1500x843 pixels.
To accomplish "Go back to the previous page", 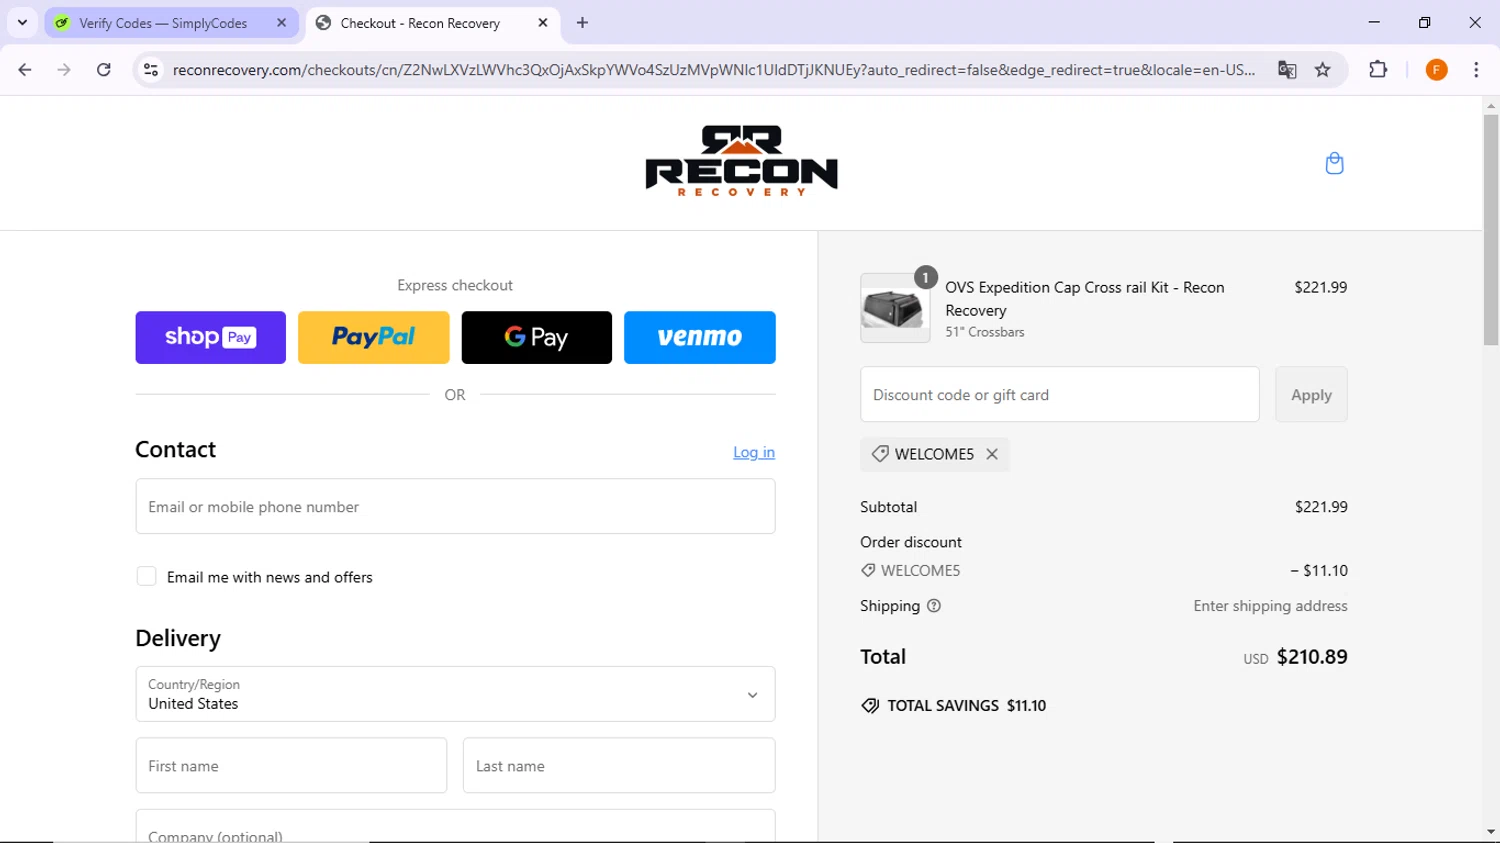I will tap(25, 70).
